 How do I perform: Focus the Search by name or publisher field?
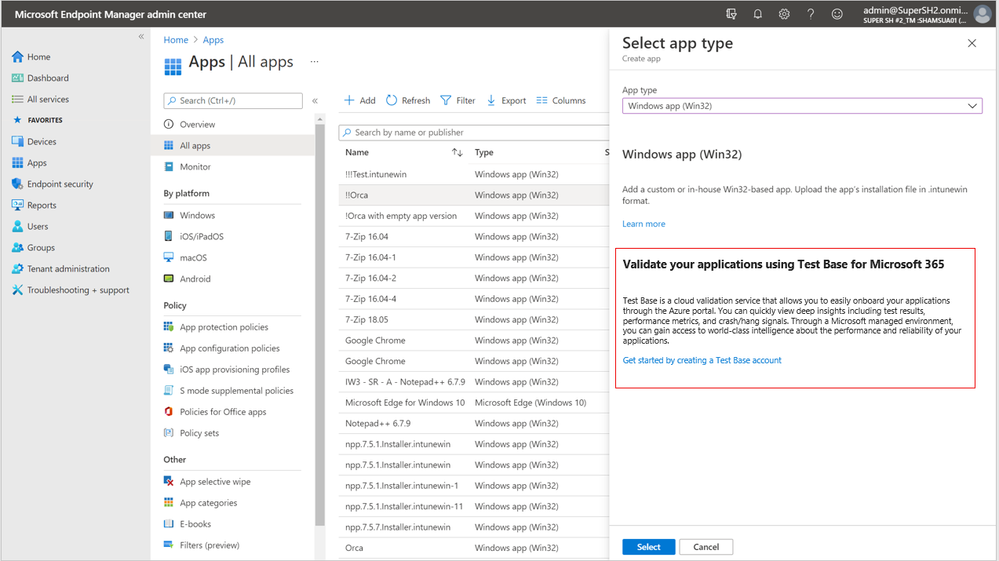coord(474,132)
